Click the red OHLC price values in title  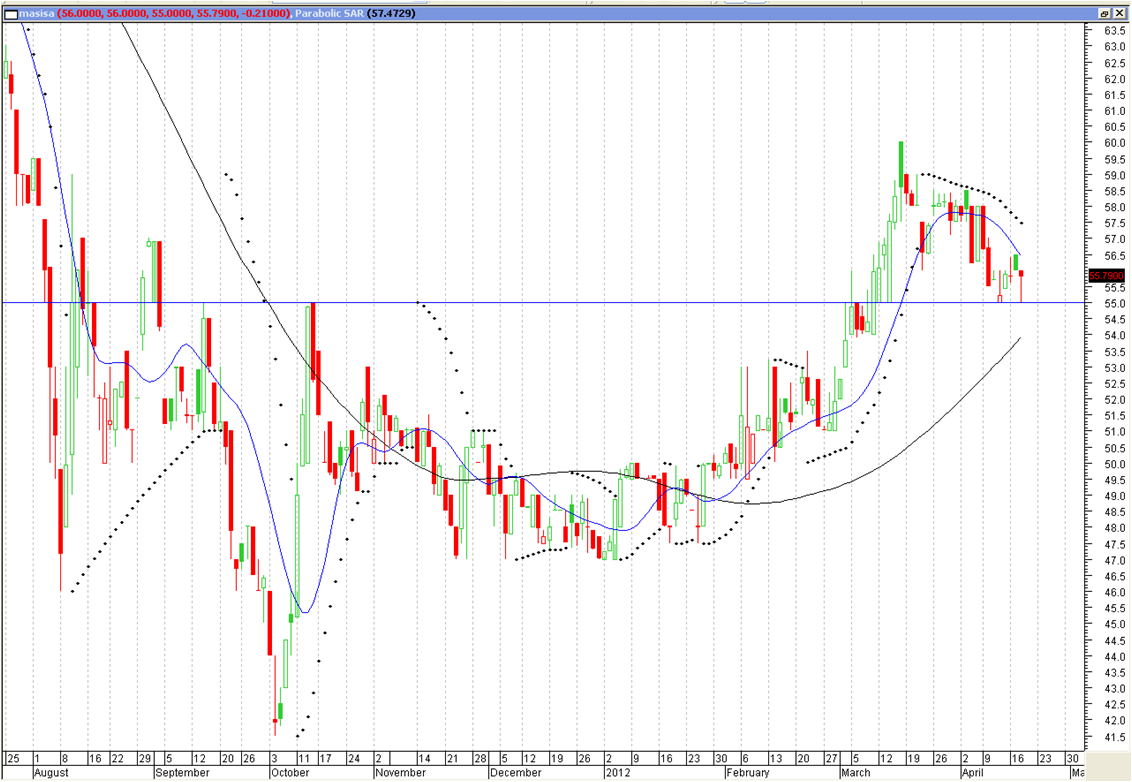[174, 13]
